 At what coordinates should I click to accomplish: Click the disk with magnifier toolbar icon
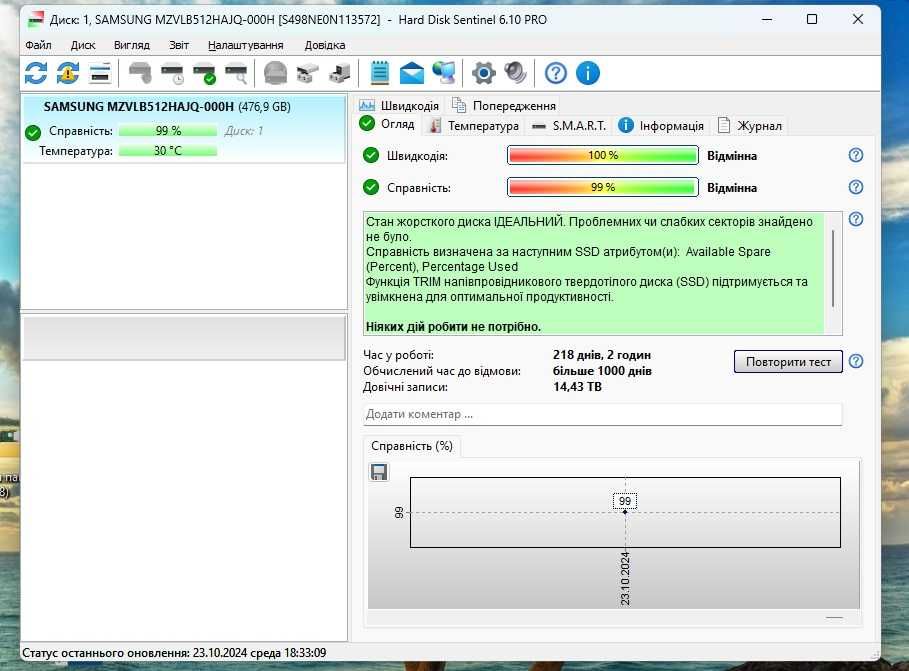(x=236, y=73)
